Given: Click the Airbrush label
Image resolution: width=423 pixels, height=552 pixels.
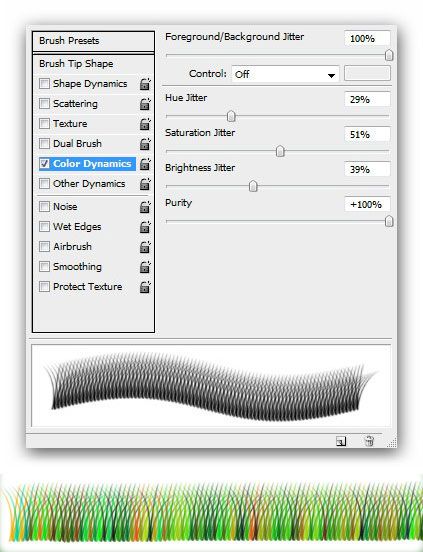Looking at the screenshot, I should coord(72,246).
